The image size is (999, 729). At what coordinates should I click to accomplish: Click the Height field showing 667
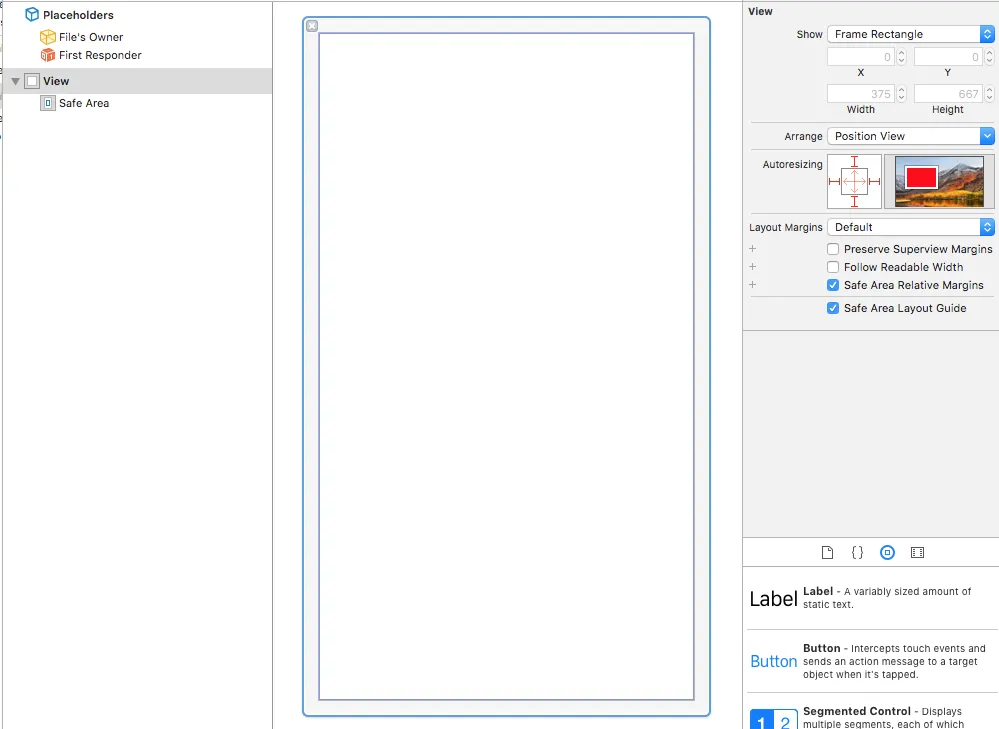click(949, 94)
